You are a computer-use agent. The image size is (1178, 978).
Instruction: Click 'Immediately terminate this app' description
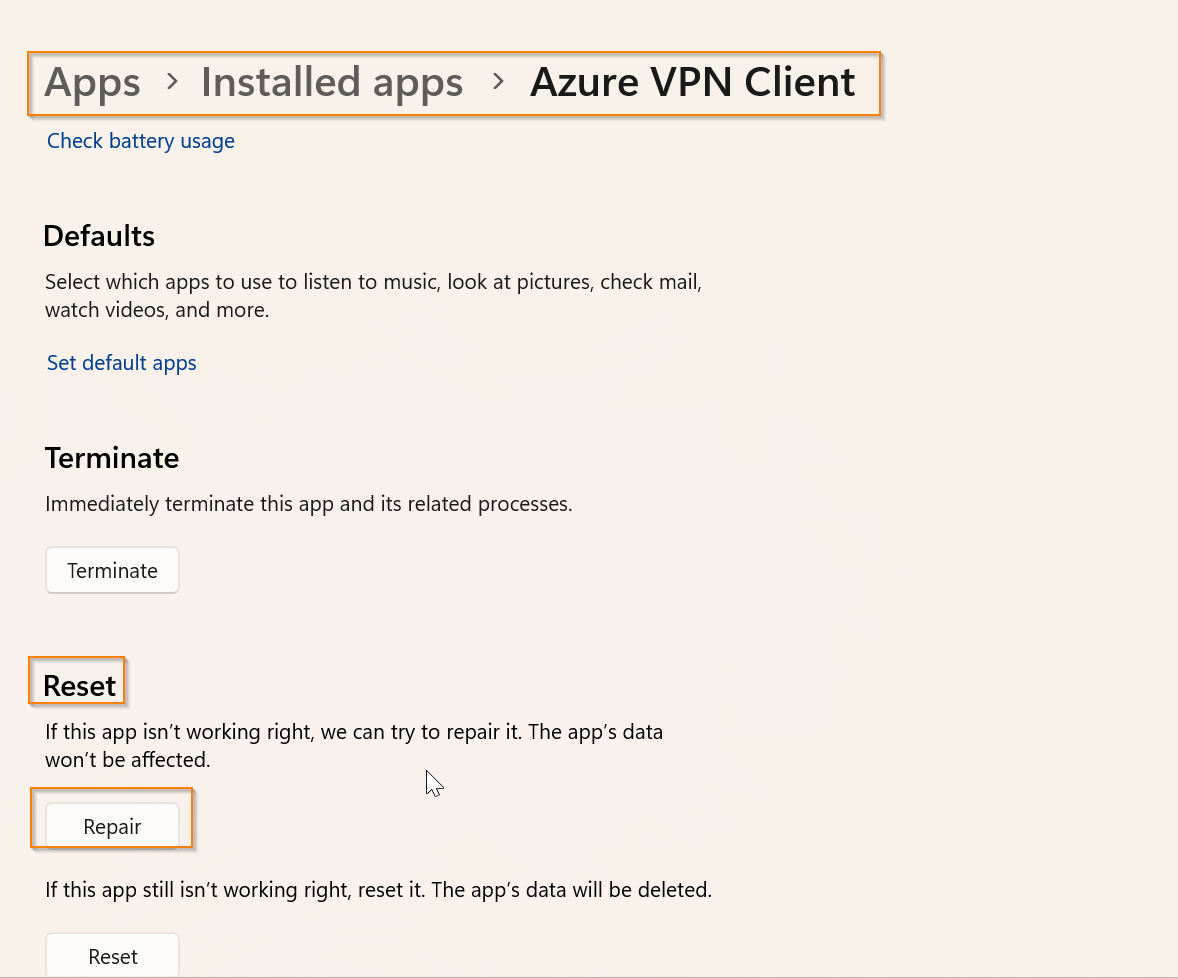click(308, 504)
